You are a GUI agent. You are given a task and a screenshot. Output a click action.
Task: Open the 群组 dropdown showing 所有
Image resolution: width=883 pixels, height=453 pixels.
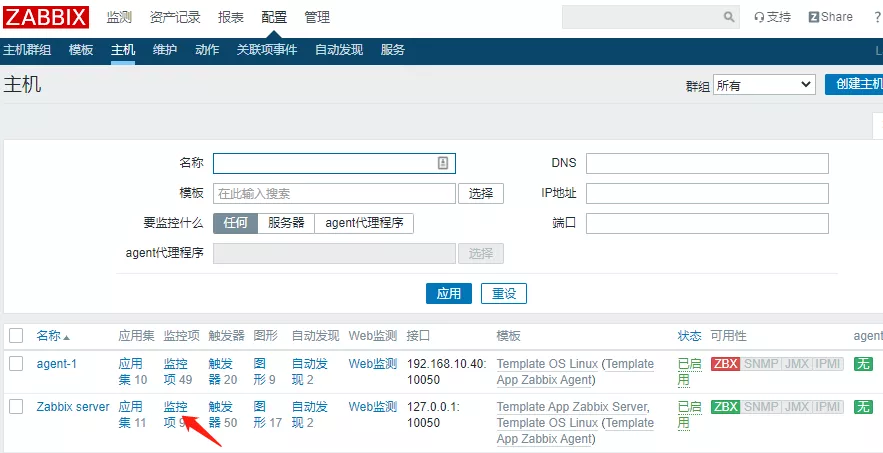click(x=764, y=85)
